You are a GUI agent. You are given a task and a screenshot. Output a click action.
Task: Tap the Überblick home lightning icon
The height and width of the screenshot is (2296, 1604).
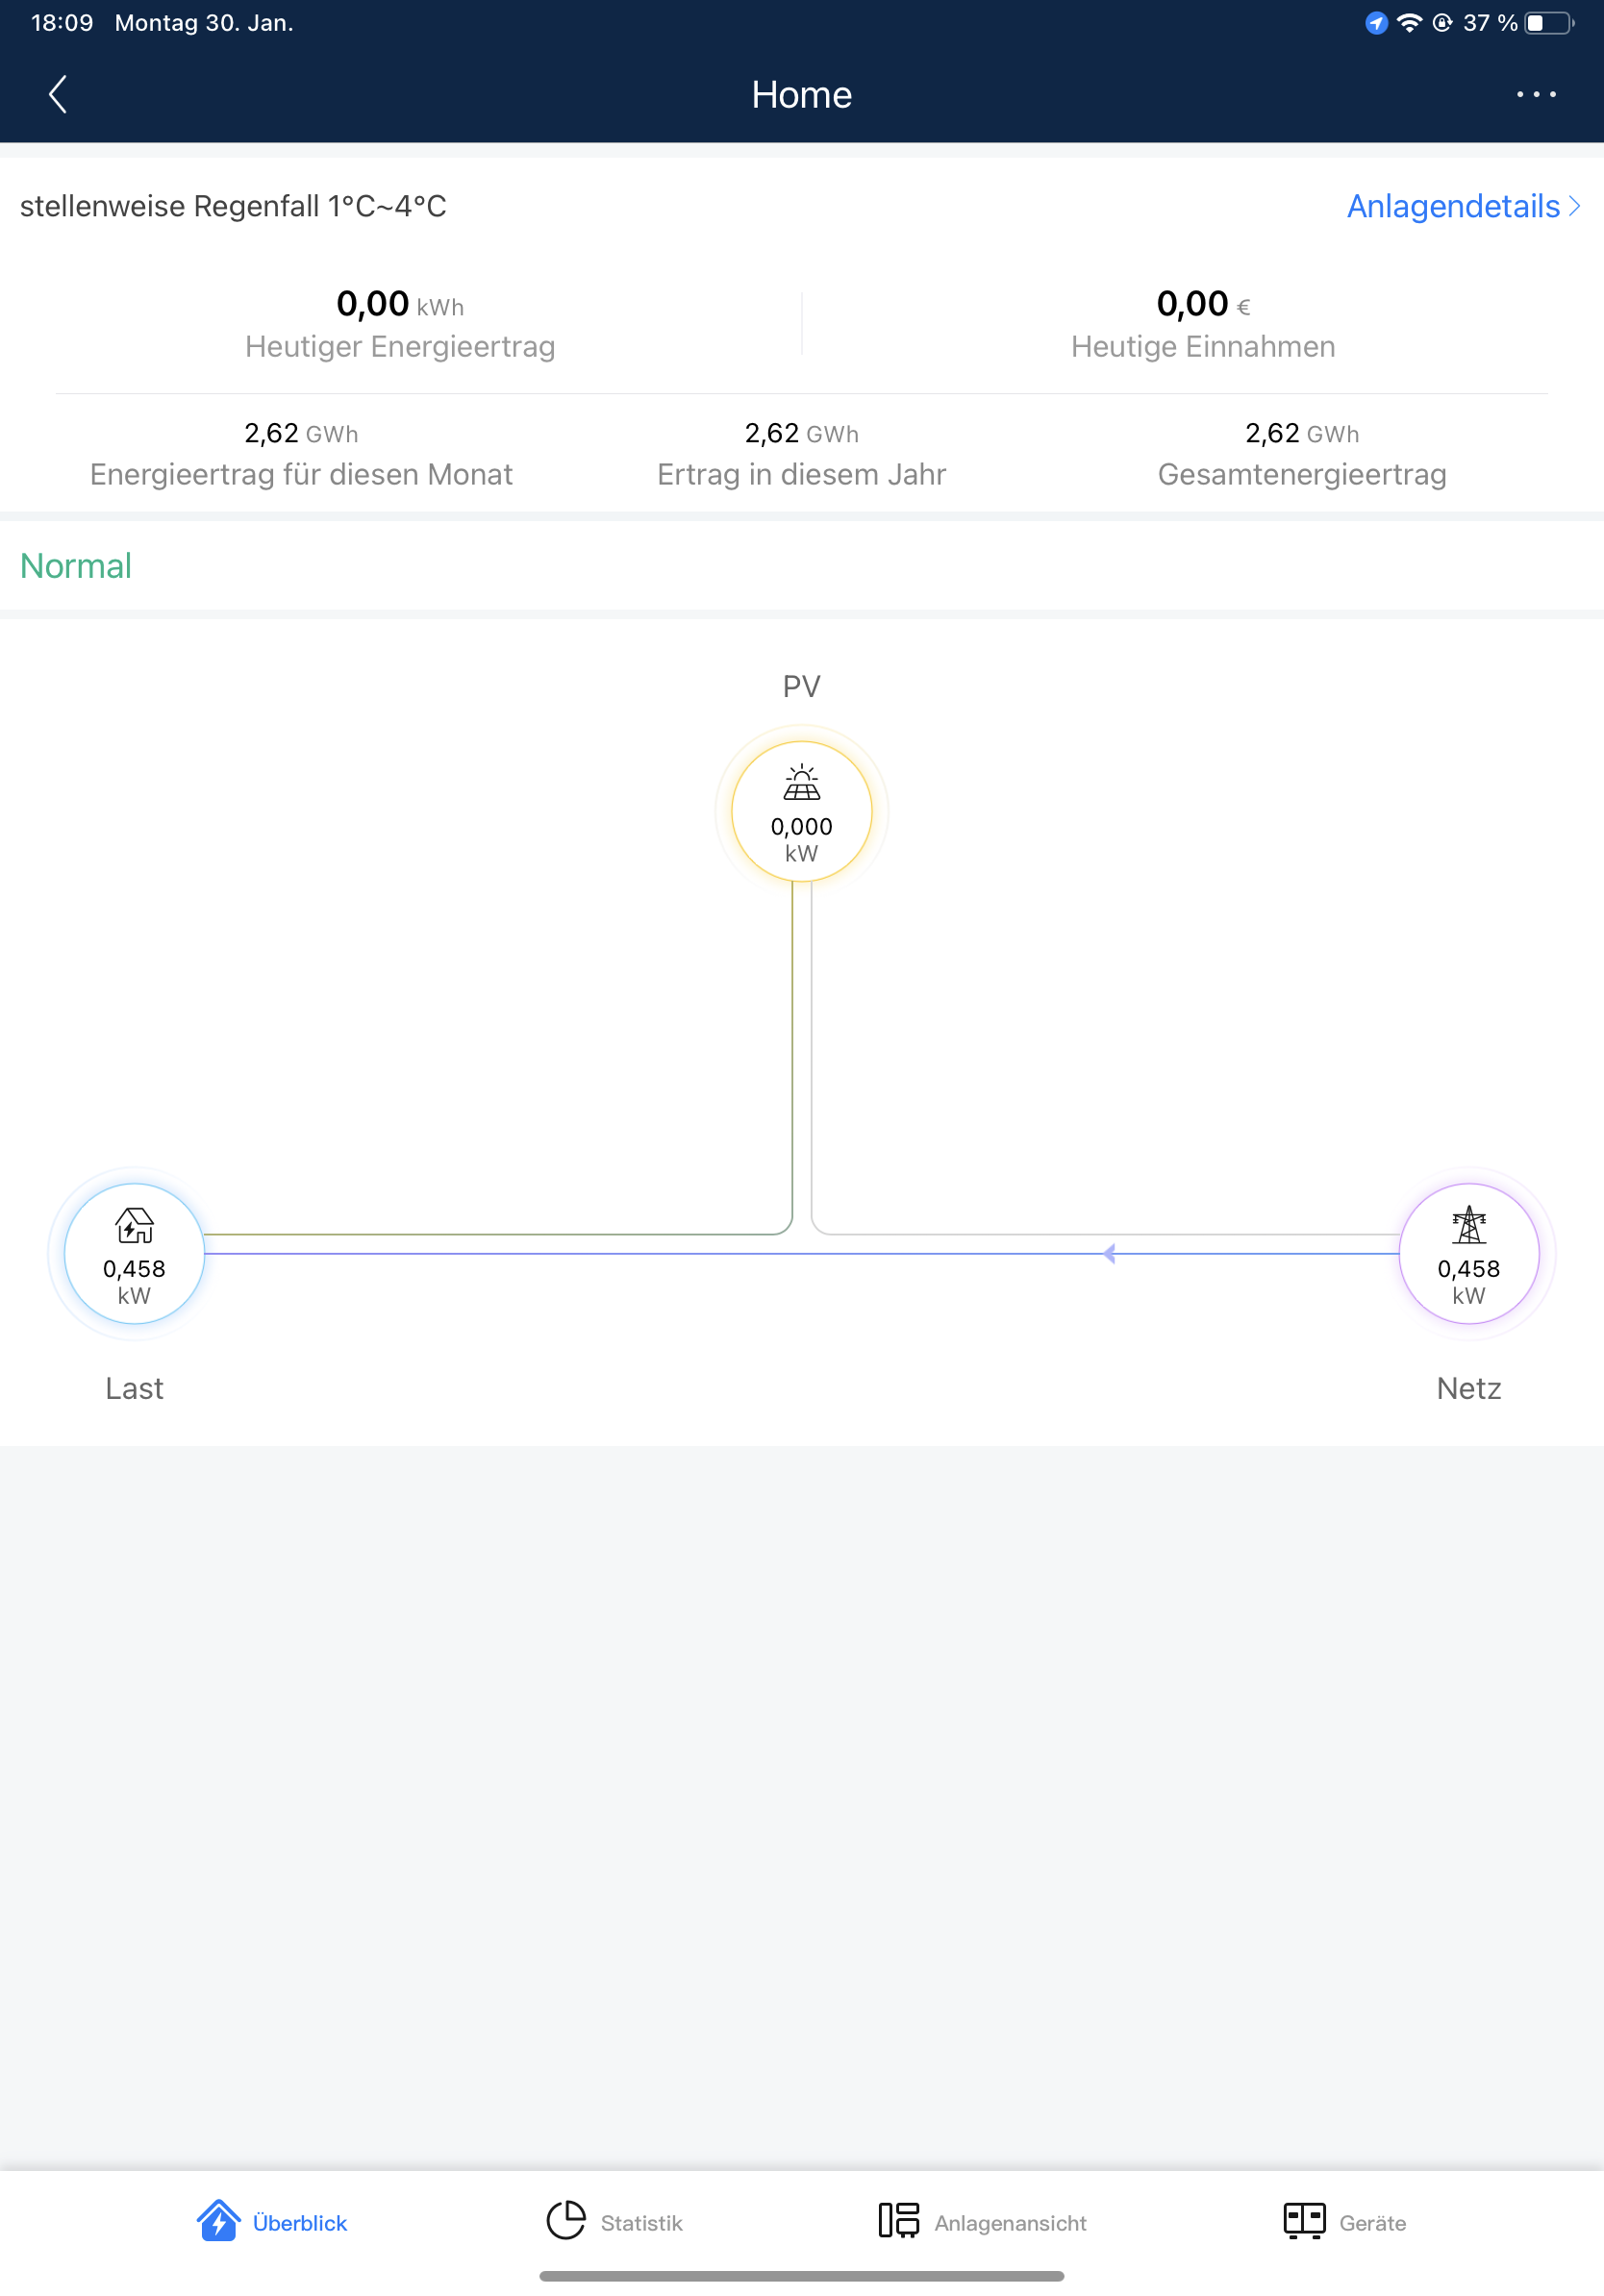point(218,2221)
